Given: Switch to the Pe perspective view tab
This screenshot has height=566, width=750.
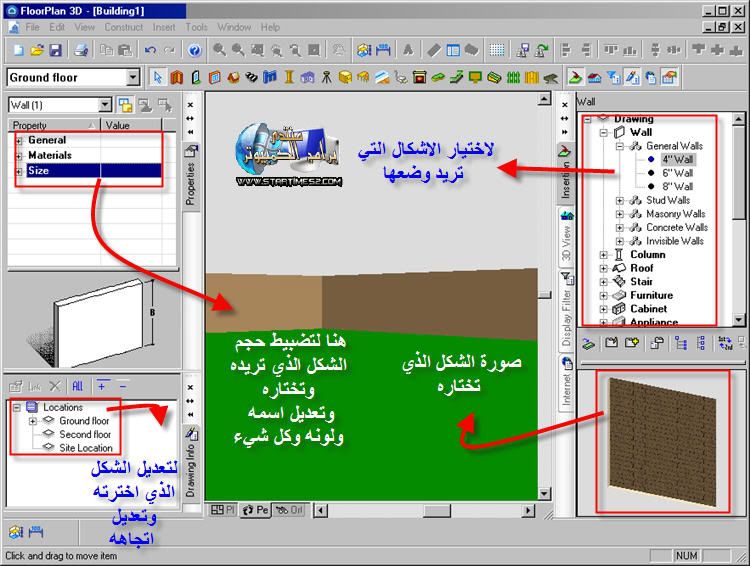Looking at the screenshot, I should point(255,510).
